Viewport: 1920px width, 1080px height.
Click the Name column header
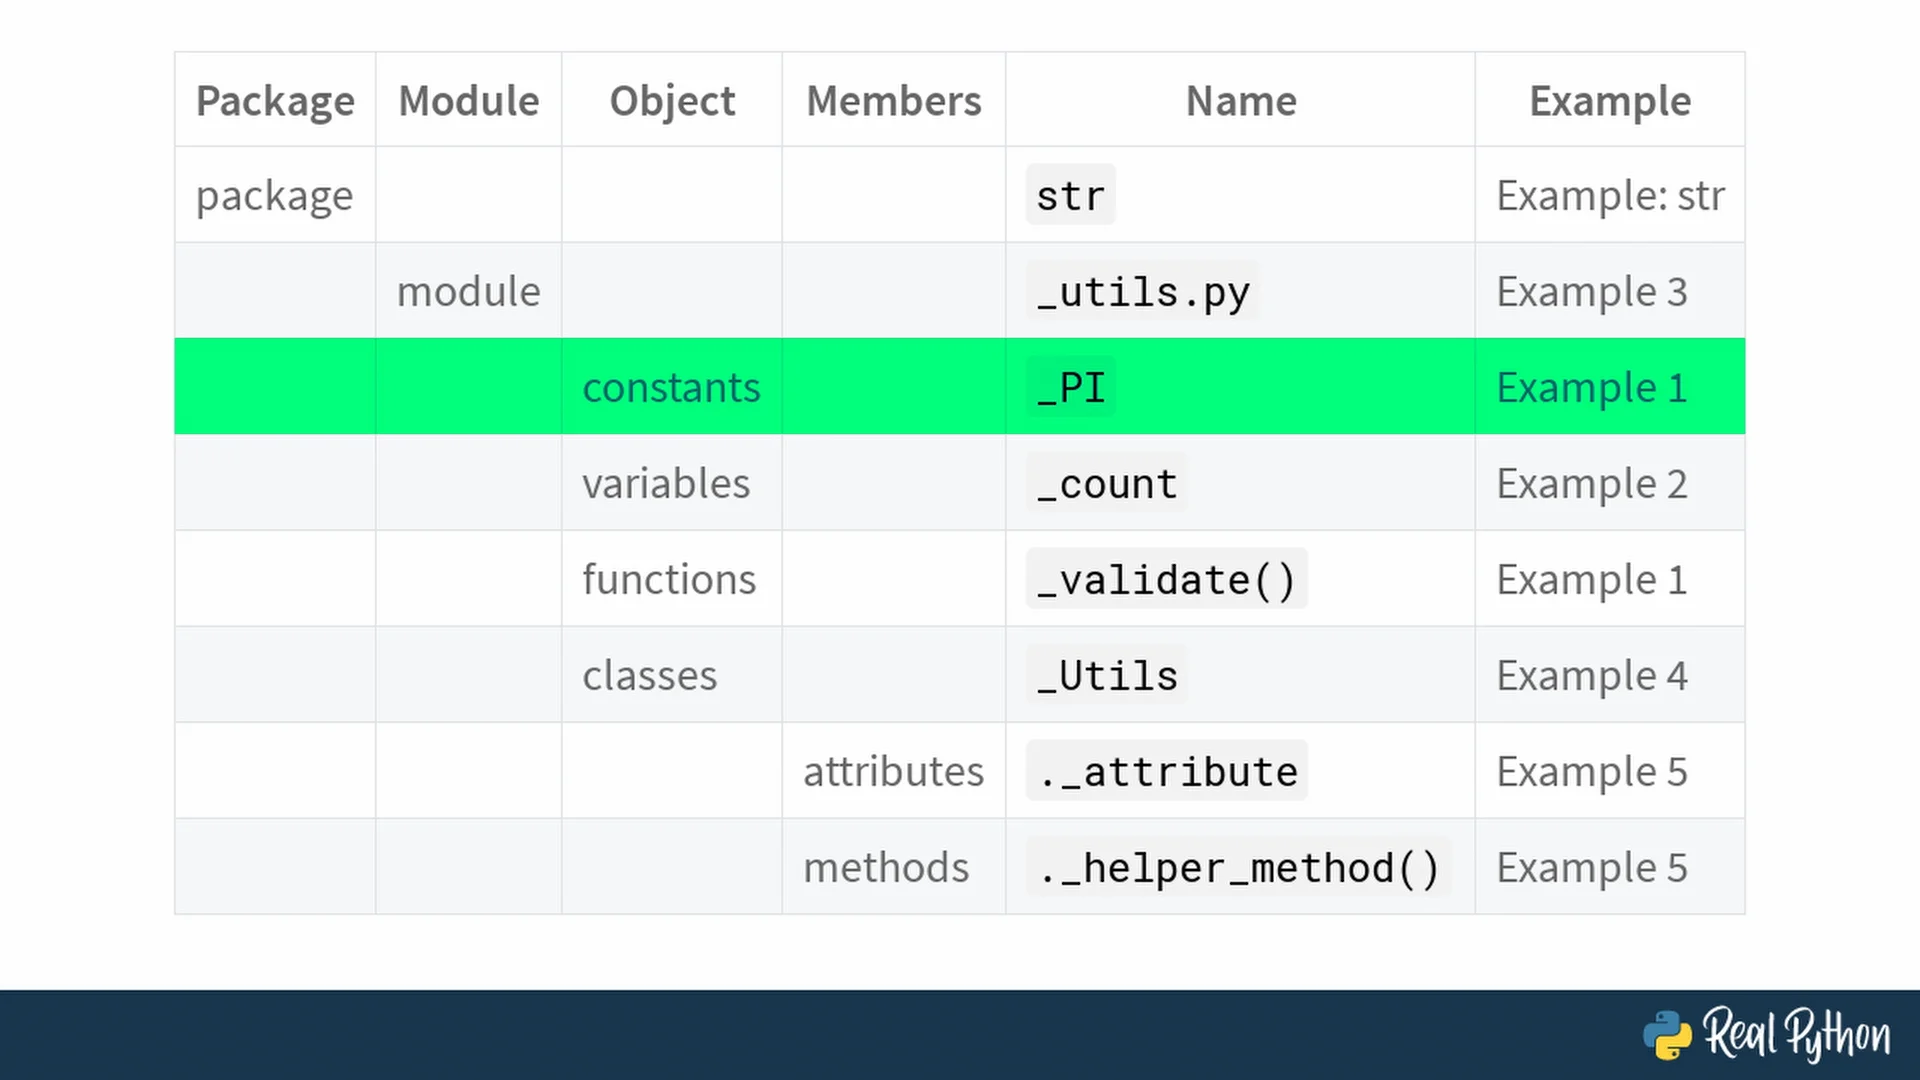click(x=1240, y=101)
